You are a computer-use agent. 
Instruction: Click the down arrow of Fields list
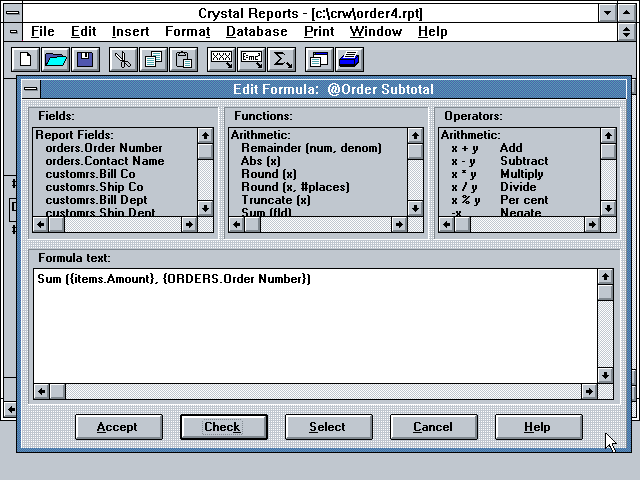[205, 209]
